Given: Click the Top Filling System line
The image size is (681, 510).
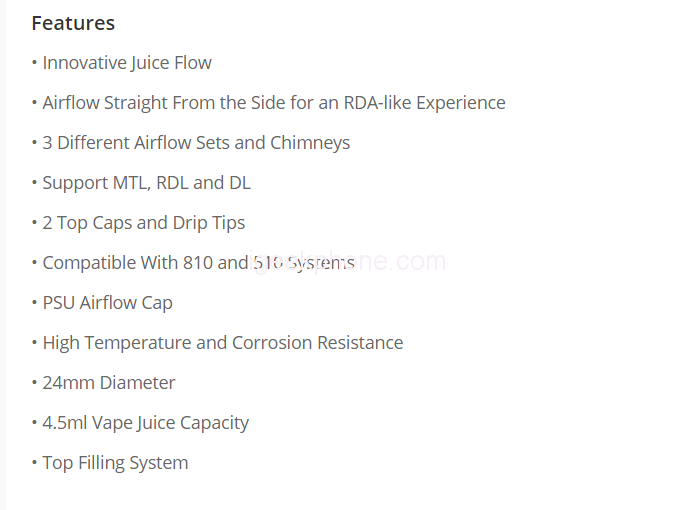Looking at the screenshot, I should point(115,463).
